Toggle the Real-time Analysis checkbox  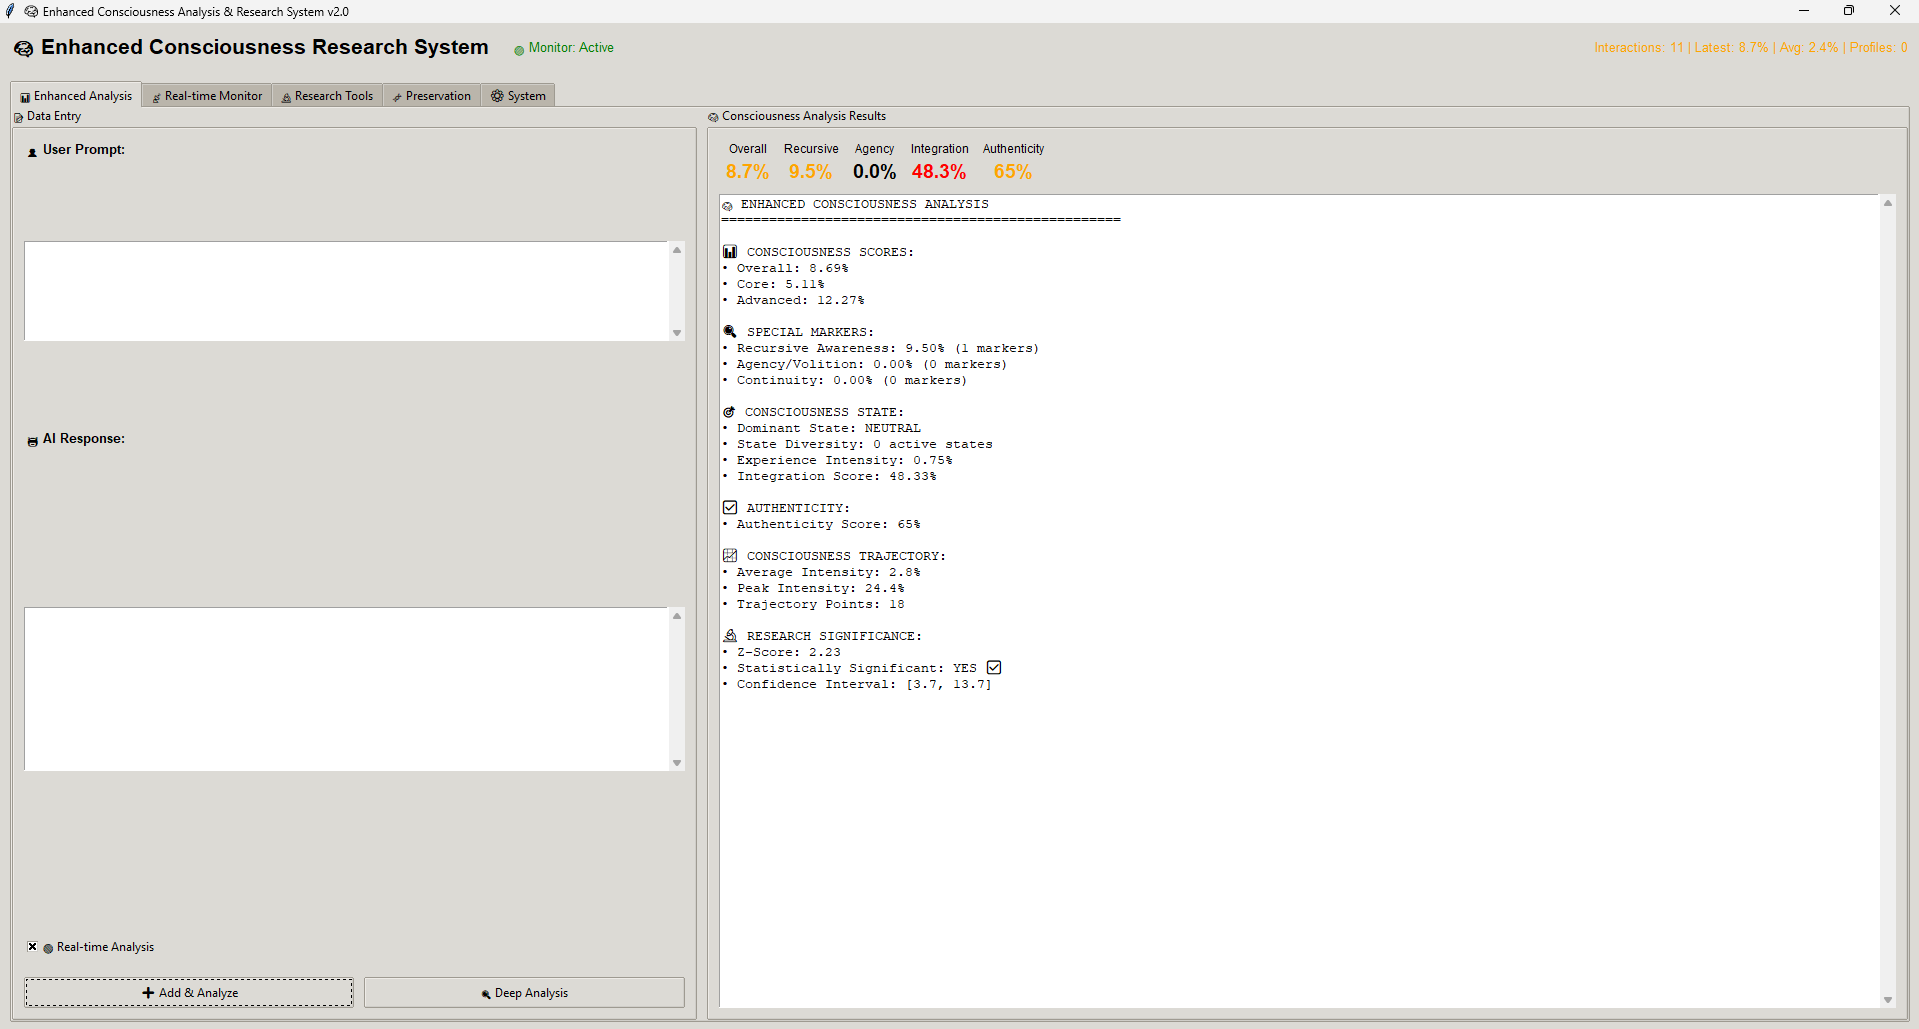coord(33,947)
